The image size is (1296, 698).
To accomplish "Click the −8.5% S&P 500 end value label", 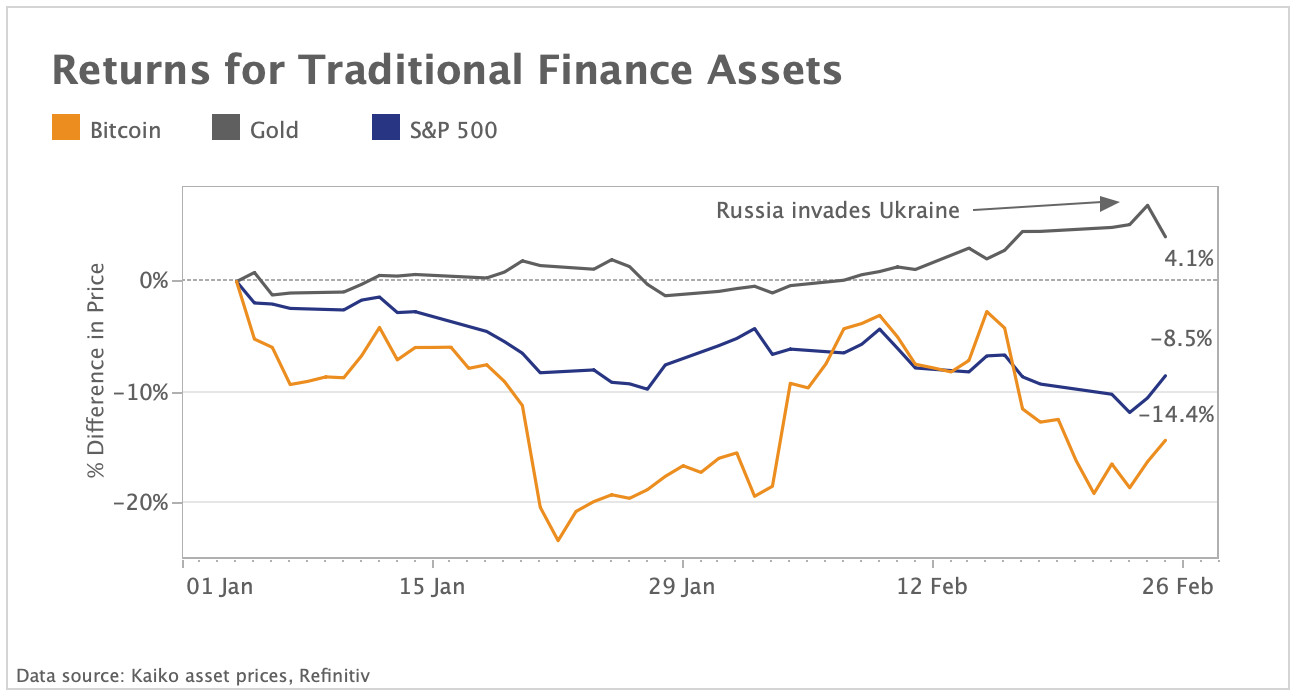I will [1181, 339].
